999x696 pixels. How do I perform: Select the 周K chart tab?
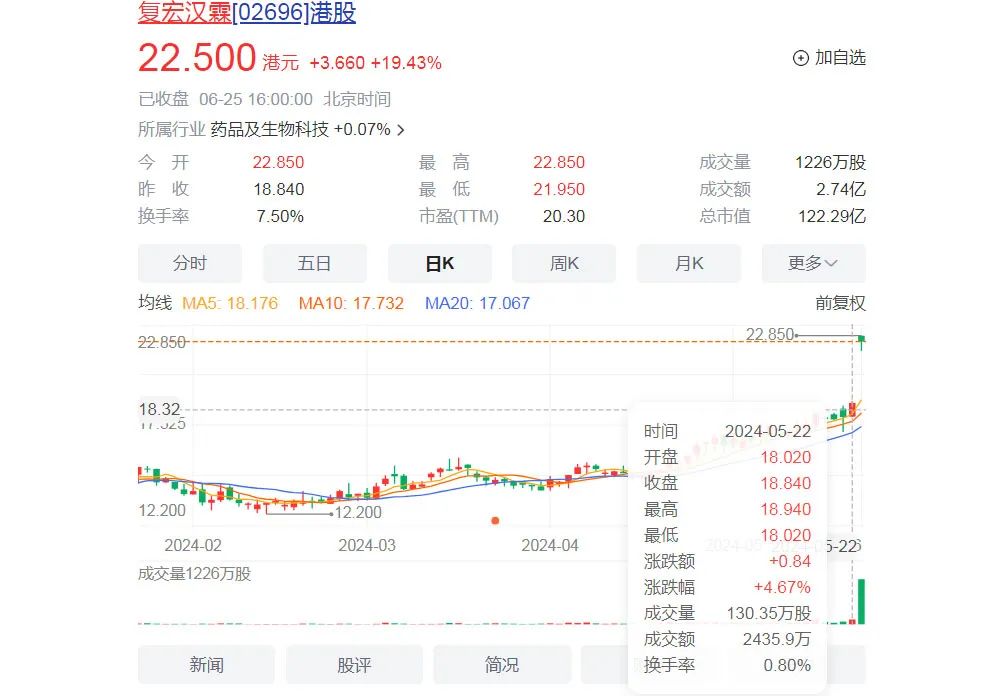tap(564, 263)
